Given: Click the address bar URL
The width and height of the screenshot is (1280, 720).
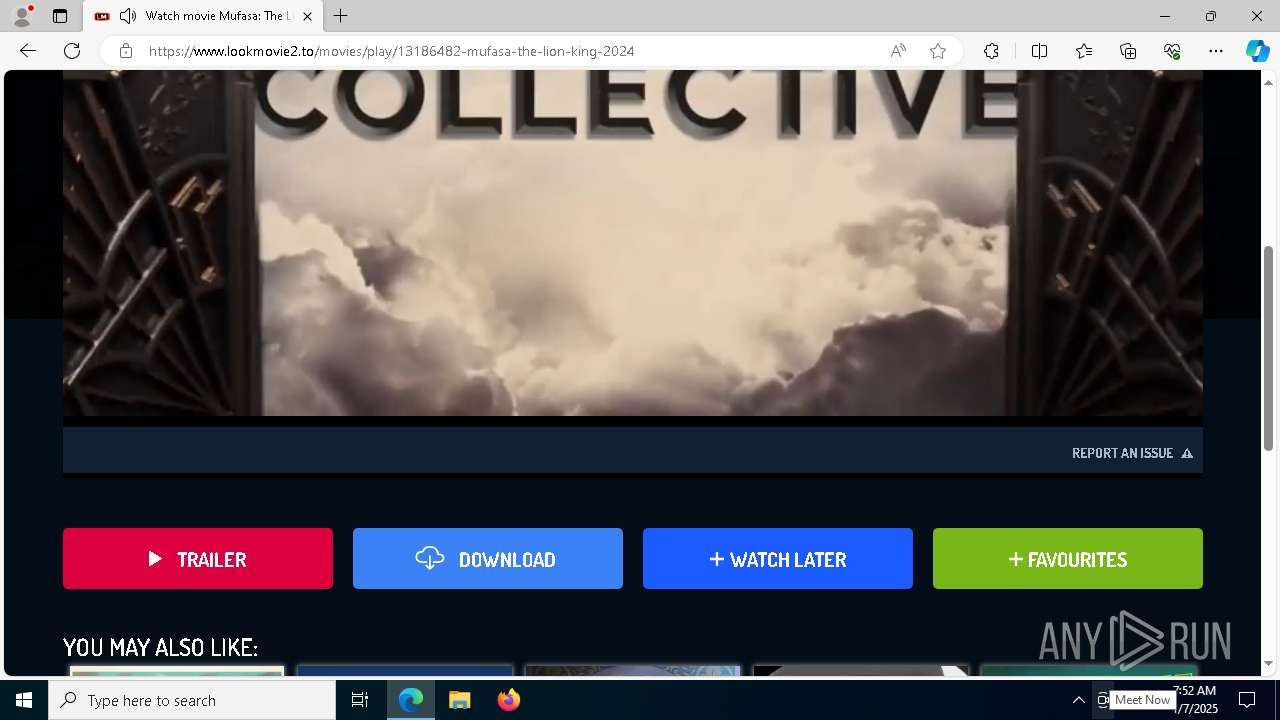Looking at the screenshot, I should point(392,51).
